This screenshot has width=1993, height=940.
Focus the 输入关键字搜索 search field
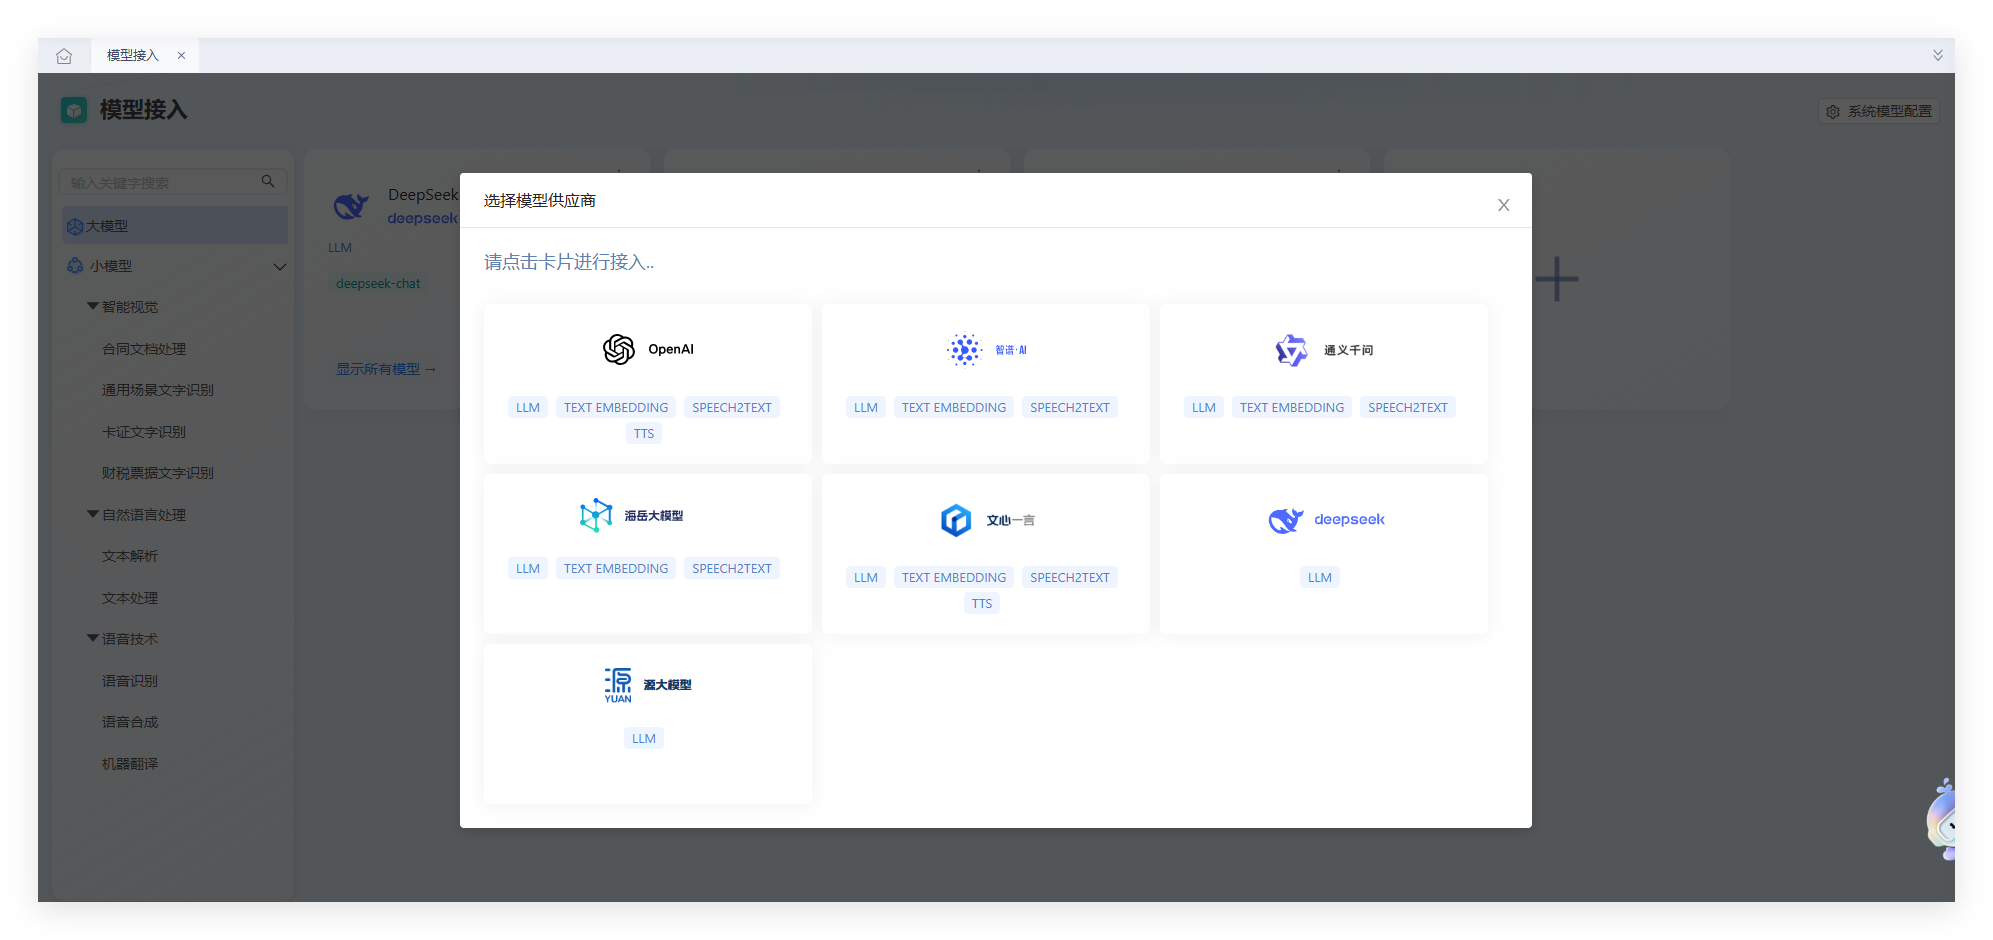[x=173, y=182]
